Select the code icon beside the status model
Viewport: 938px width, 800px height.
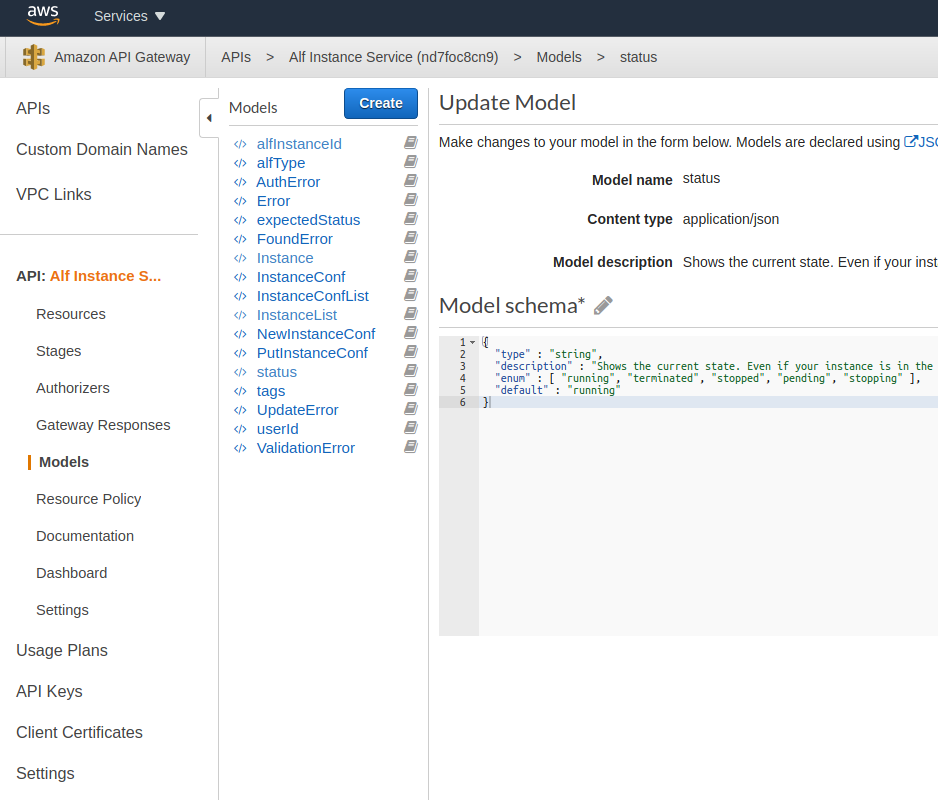[x=239, y=371]
